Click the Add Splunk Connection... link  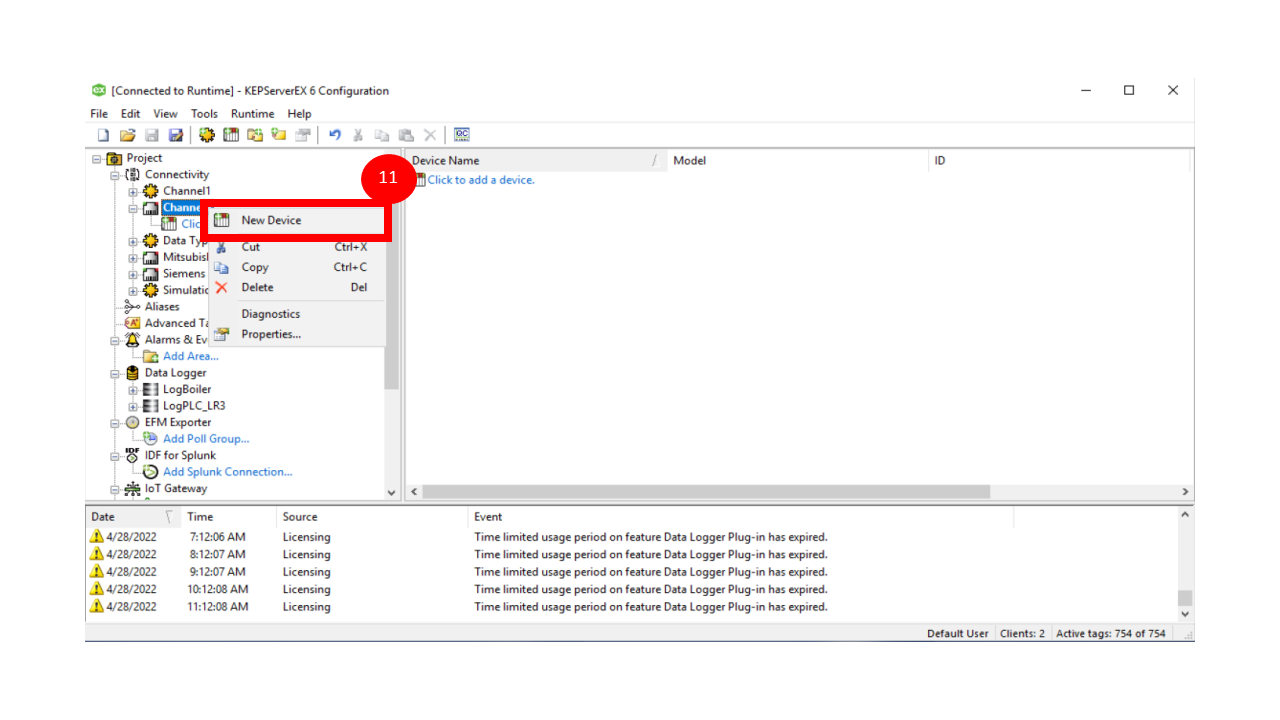pos(228,472)
